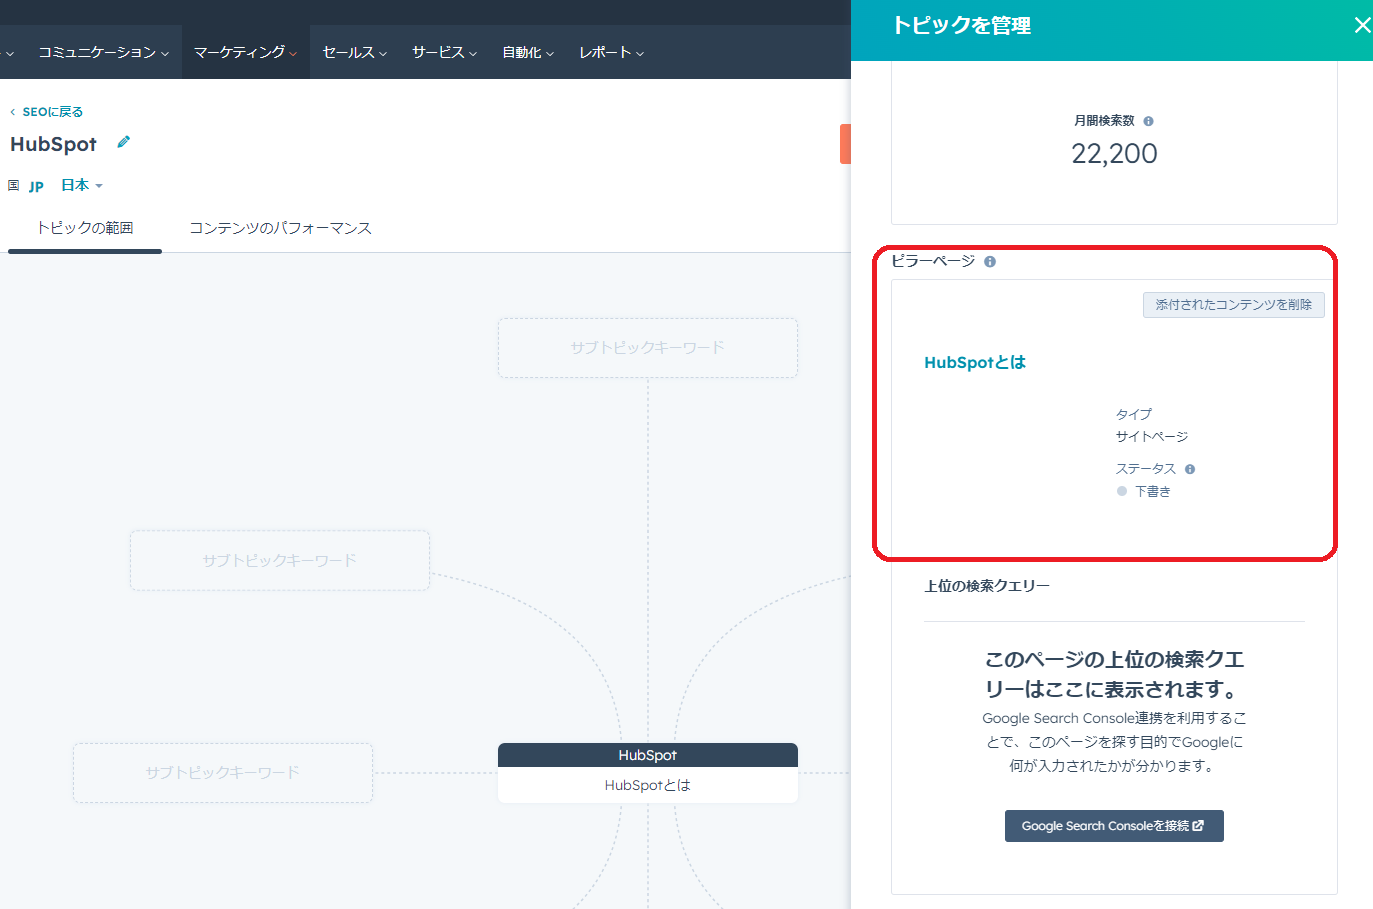Viewport: 1373px width, 909px height.
Task: Click the 下書き status text
Action: tap(1152, 491)
